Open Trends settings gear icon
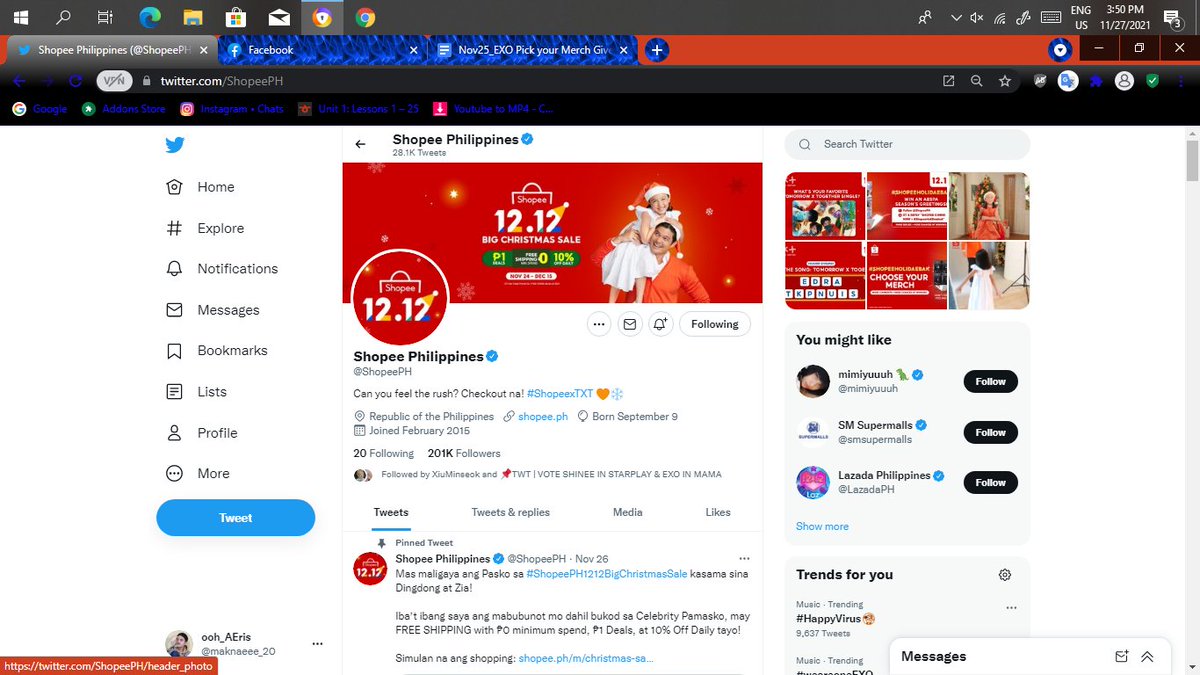Image resolution: width=1200 pixels, height=675 pixels. 1005,575
